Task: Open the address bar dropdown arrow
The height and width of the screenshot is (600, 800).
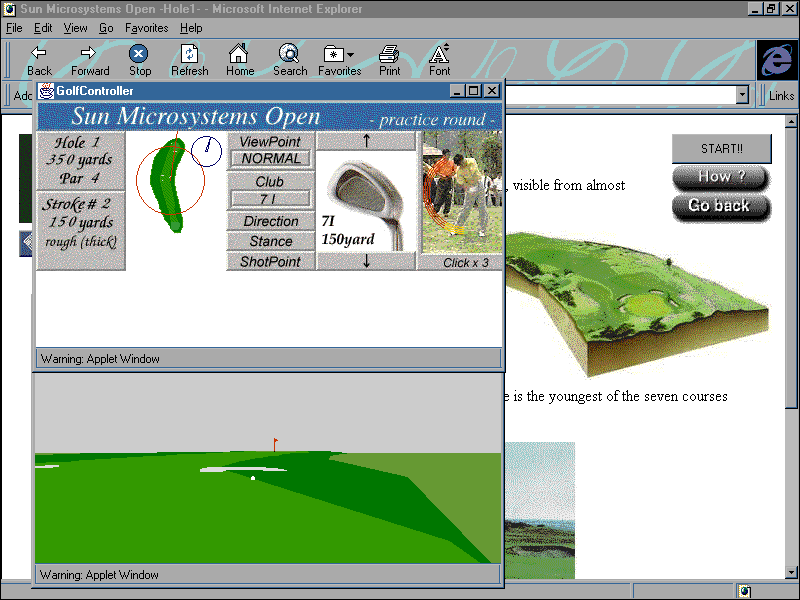Action: tap(743, 95)
